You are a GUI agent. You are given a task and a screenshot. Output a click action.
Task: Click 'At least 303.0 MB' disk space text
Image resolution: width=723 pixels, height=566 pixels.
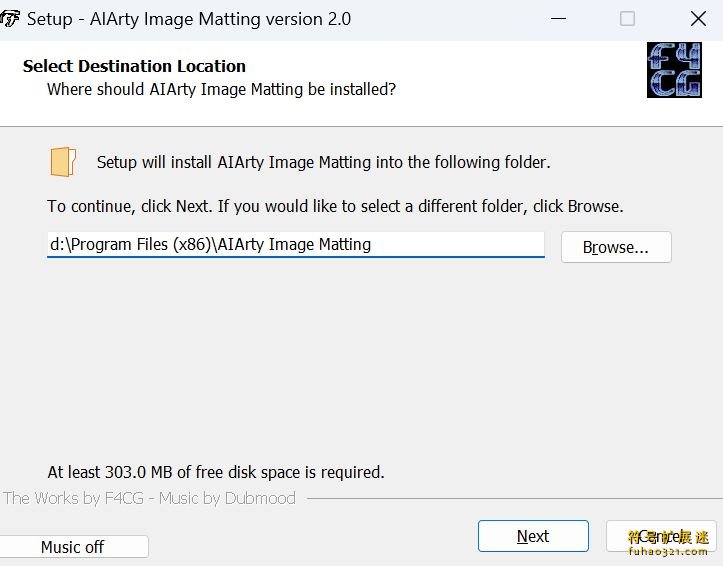216,472
